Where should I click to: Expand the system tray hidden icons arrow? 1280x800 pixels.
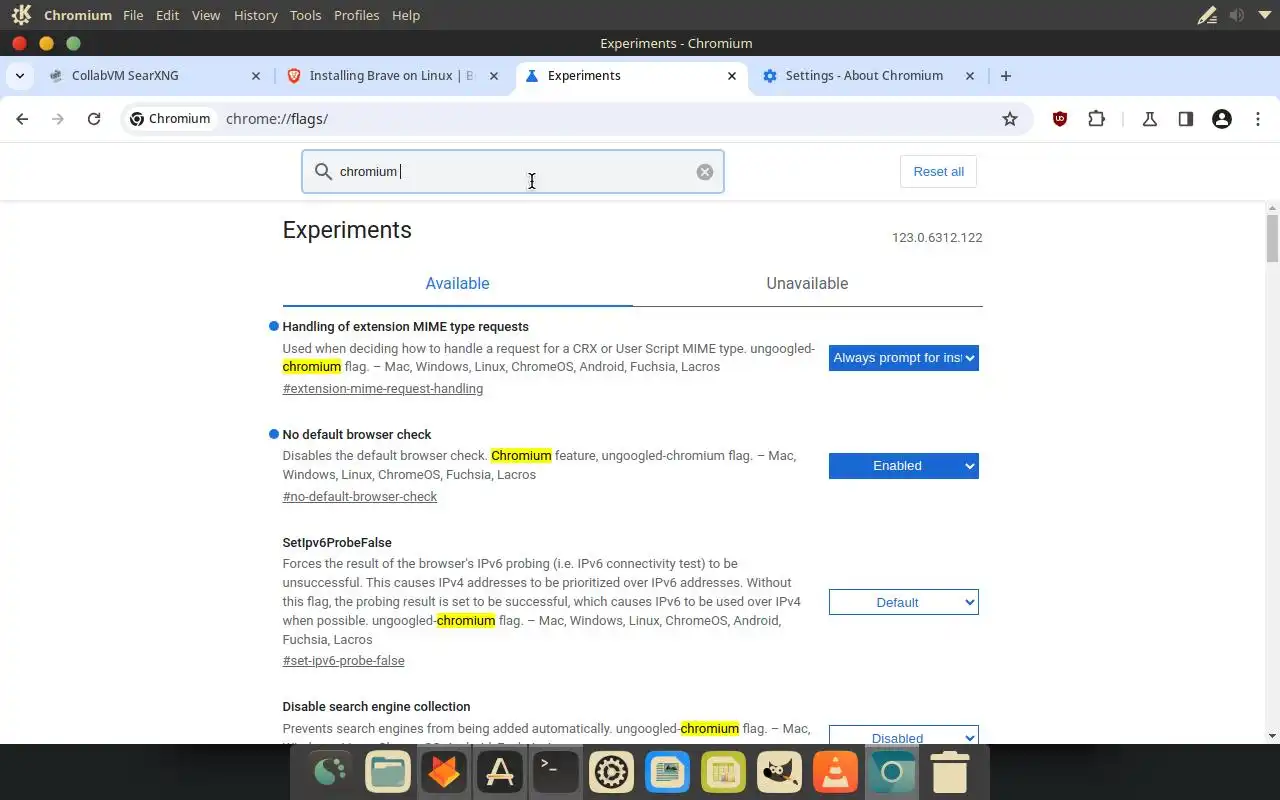click(x=1263, y=15)
